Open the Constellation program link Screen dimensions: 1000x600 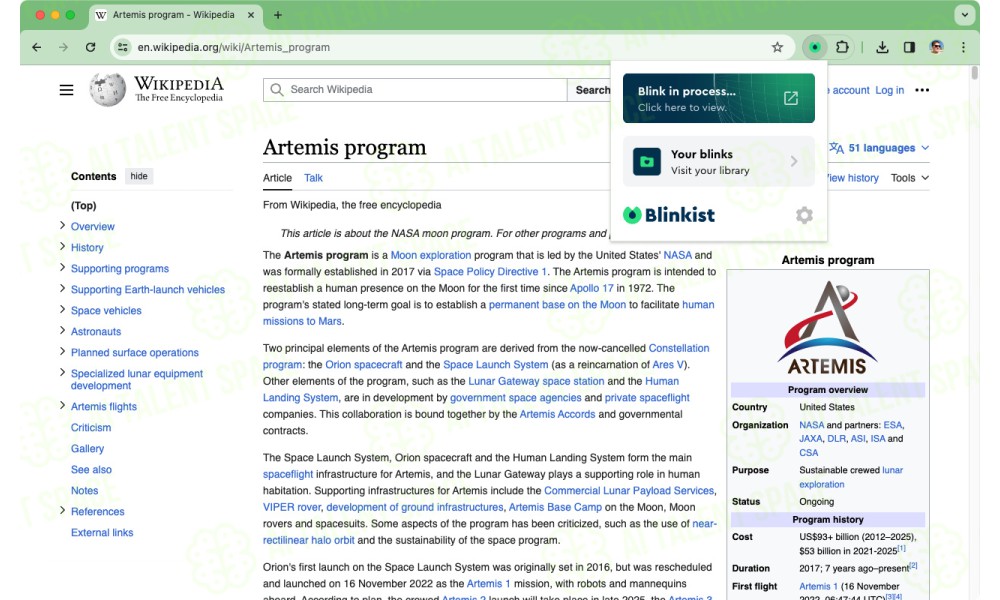point(486,356)
